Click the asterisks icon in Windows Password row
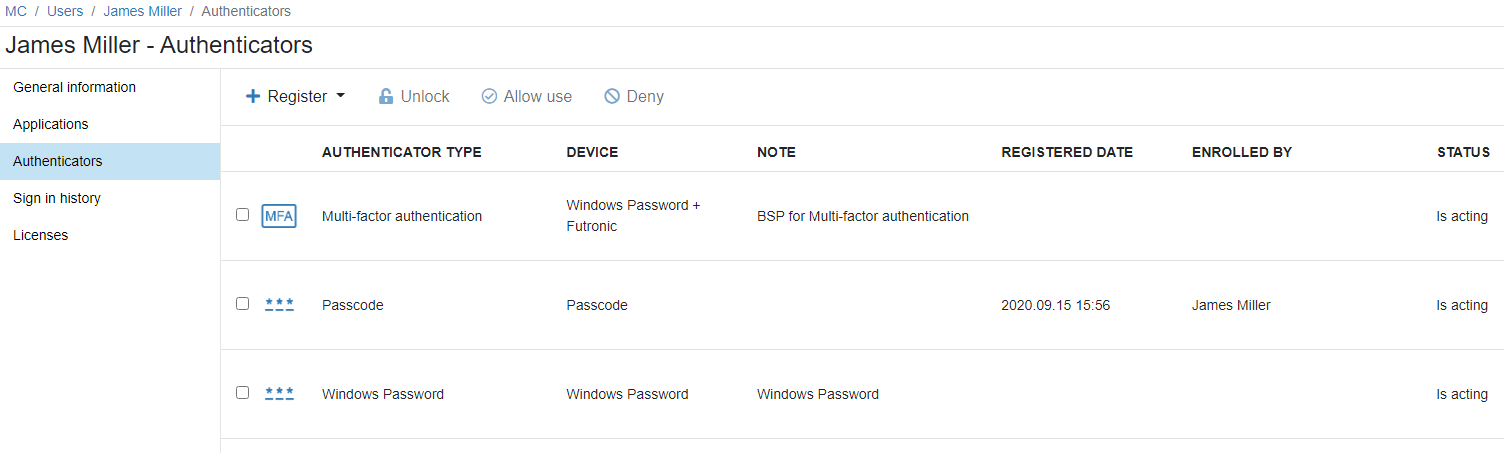1504x453 pixels. (279, 394)
